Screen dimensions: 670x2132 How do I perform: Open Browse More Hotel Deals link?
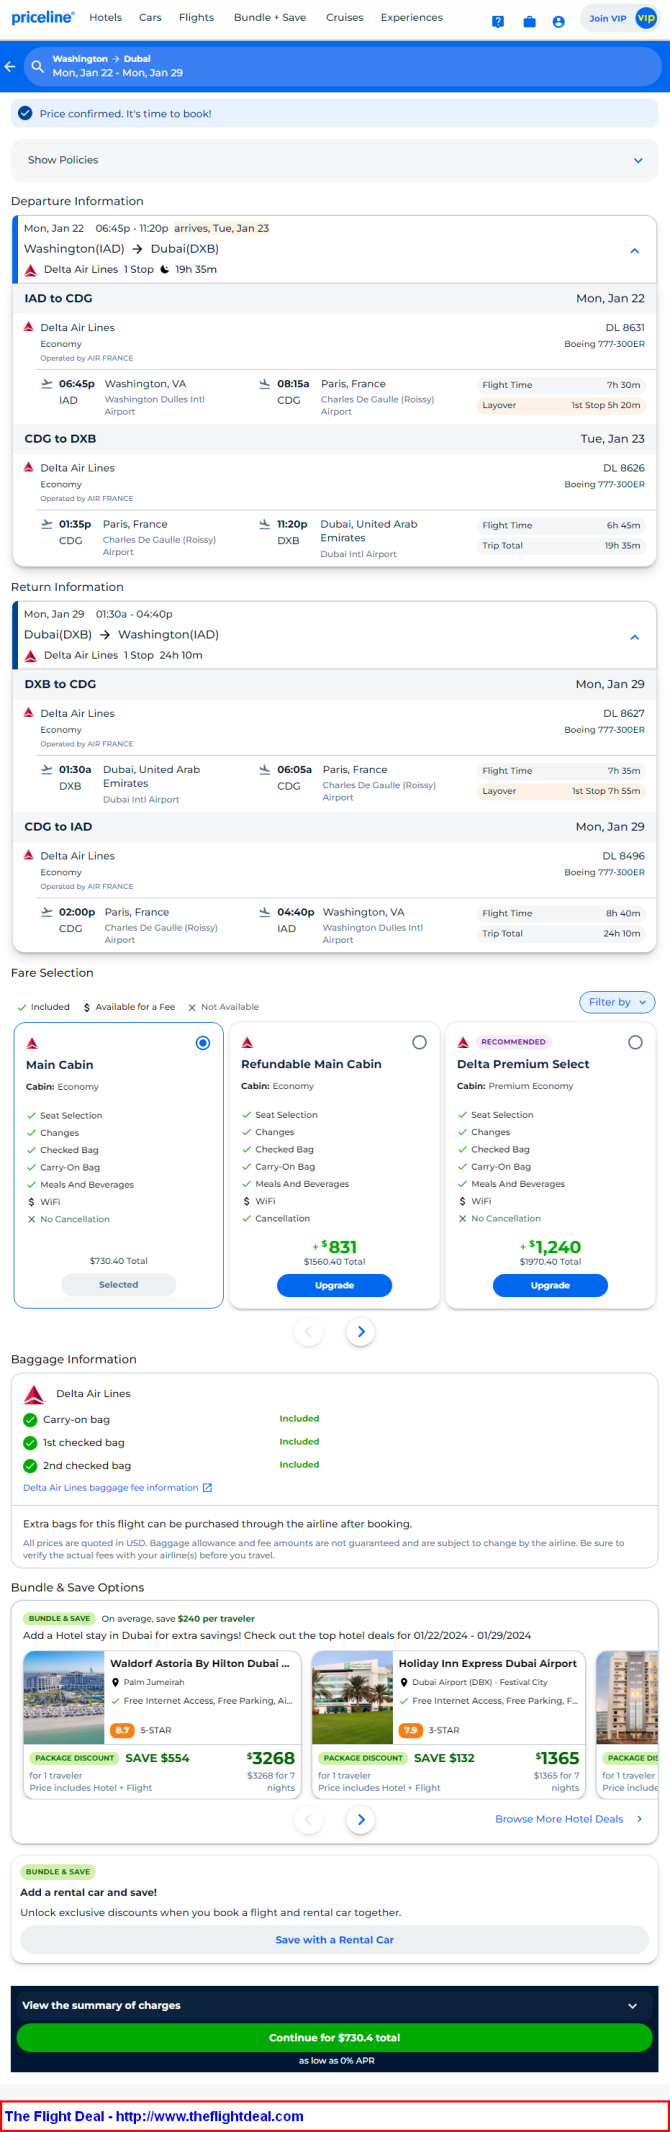click(x=569, y=1819)
